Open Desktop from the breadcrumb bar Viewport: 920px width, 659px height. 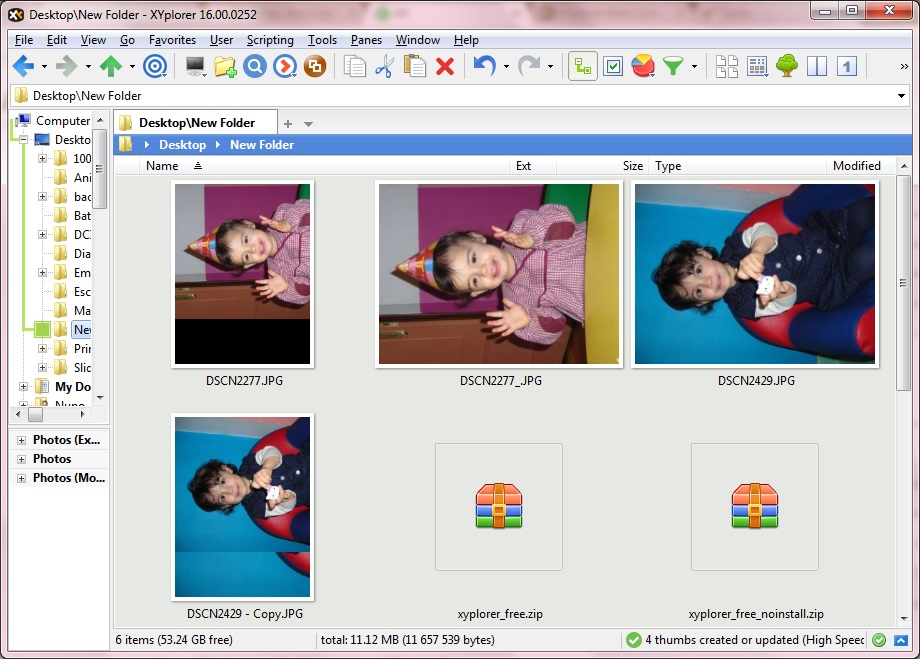pos(183,144)
